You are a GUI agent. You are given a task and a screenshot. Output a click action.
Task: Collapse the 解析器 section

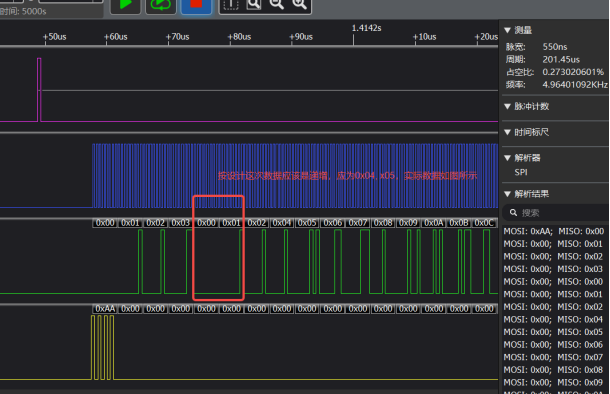[507, 158]
